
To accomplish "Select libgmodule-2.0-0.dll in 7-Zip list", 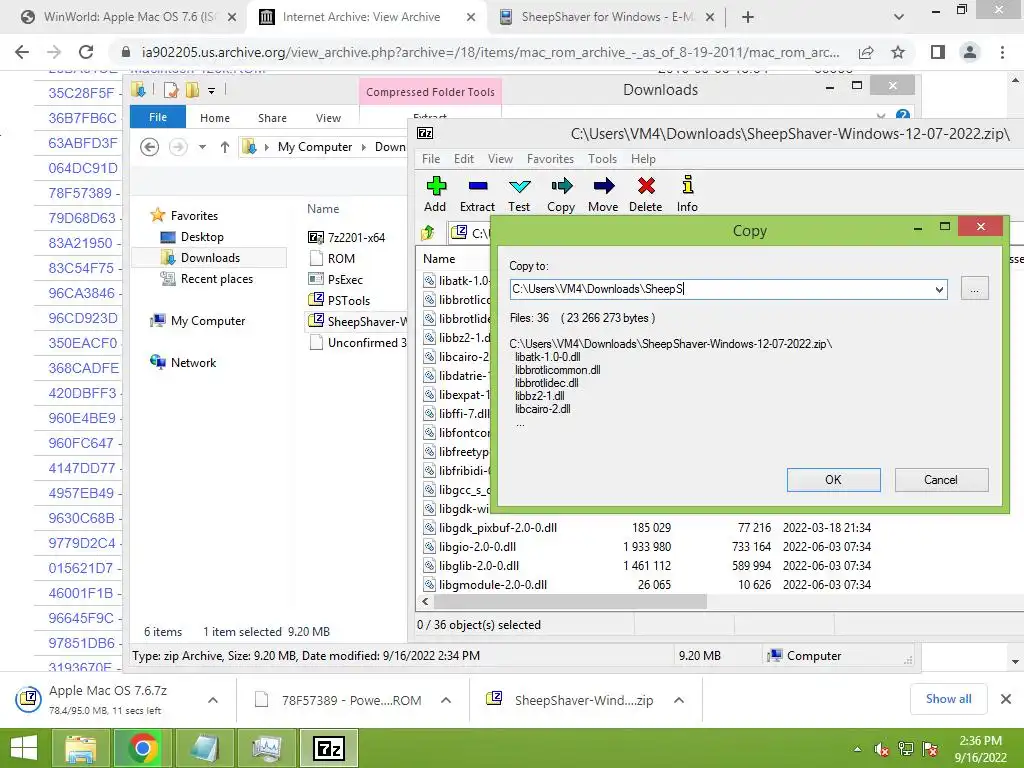I will [x=492, y=584].
